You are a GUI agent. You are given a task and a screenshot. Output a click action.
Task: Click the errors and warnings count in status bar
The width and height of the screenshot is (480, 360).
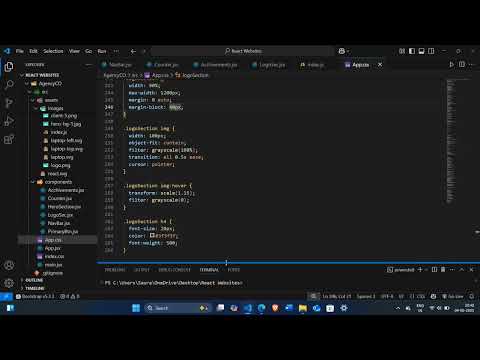70,296
